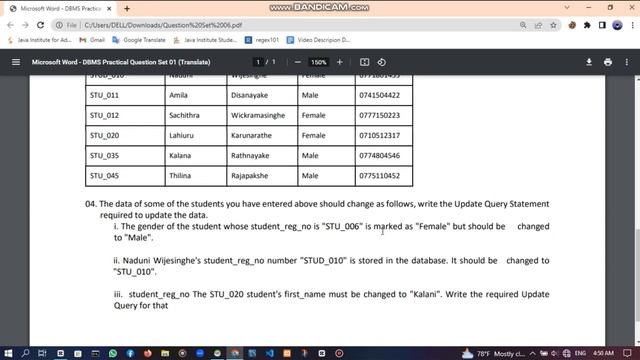Click the address bar URL
The width and height of the screenshot is (640, 360).
163,25
